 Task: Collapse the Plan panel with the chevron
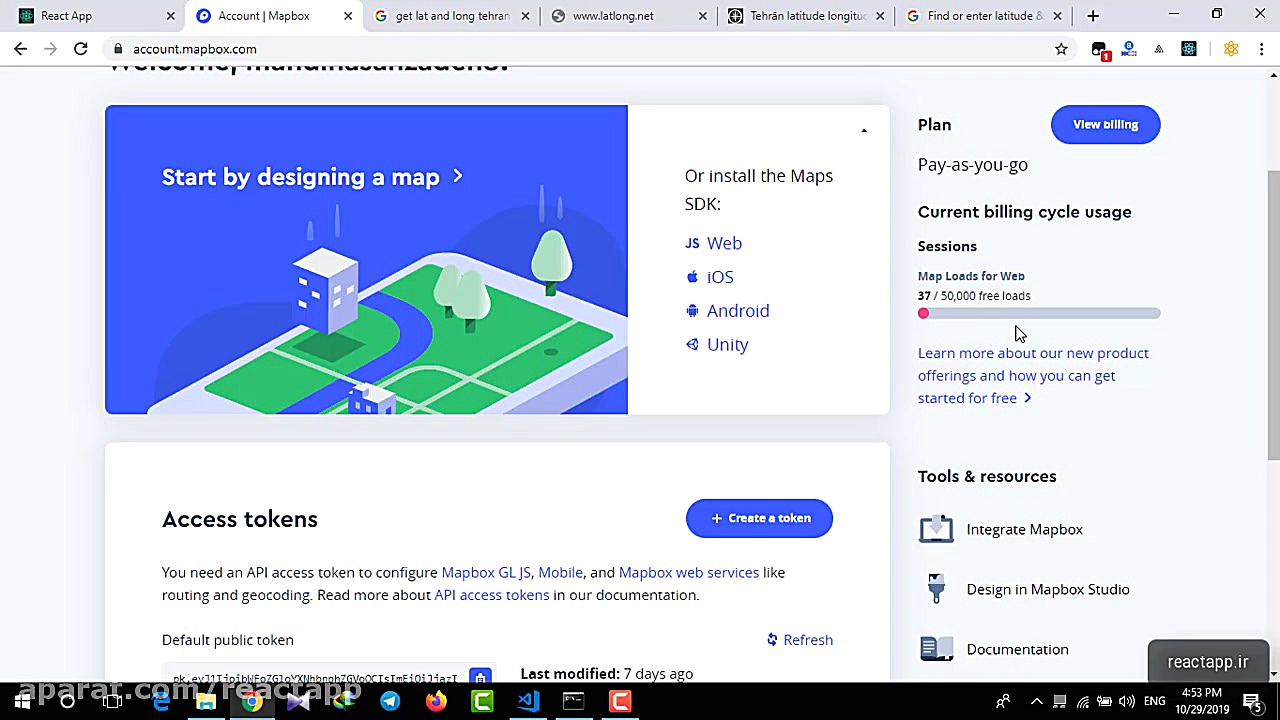pyautogui.click(x=863, y=130)
